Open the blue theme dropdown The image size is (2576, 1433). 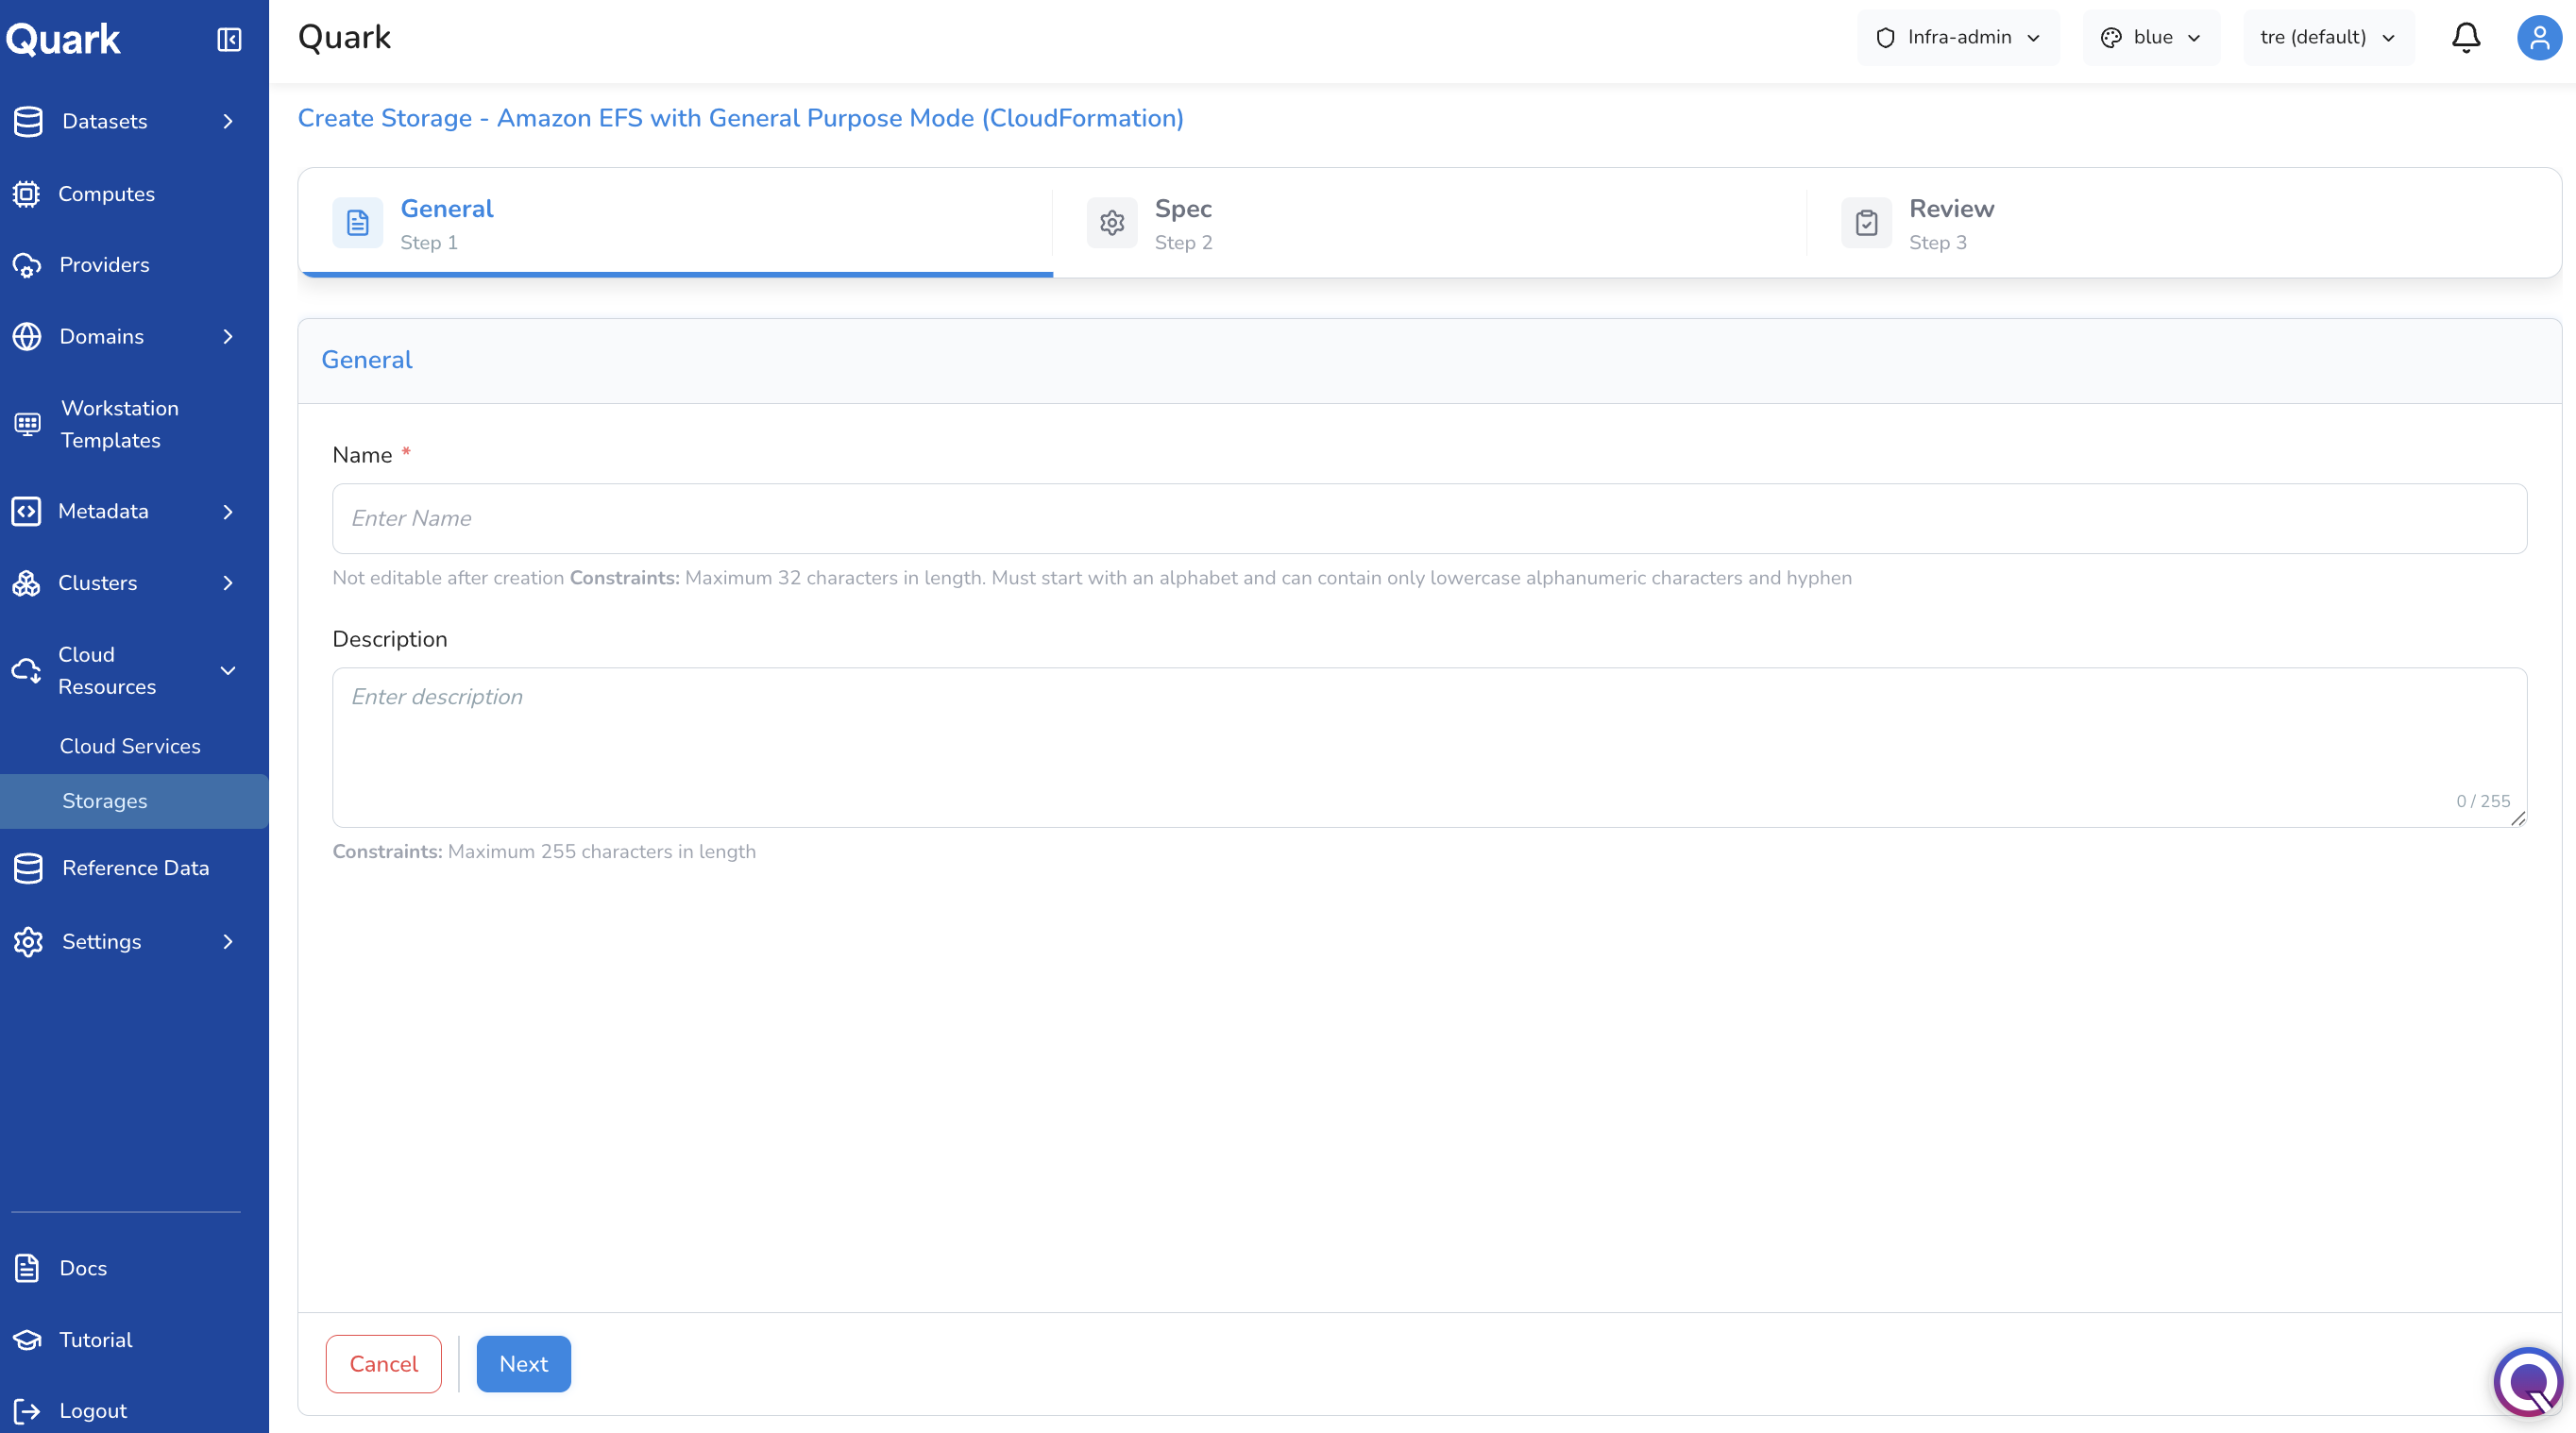2151,38
